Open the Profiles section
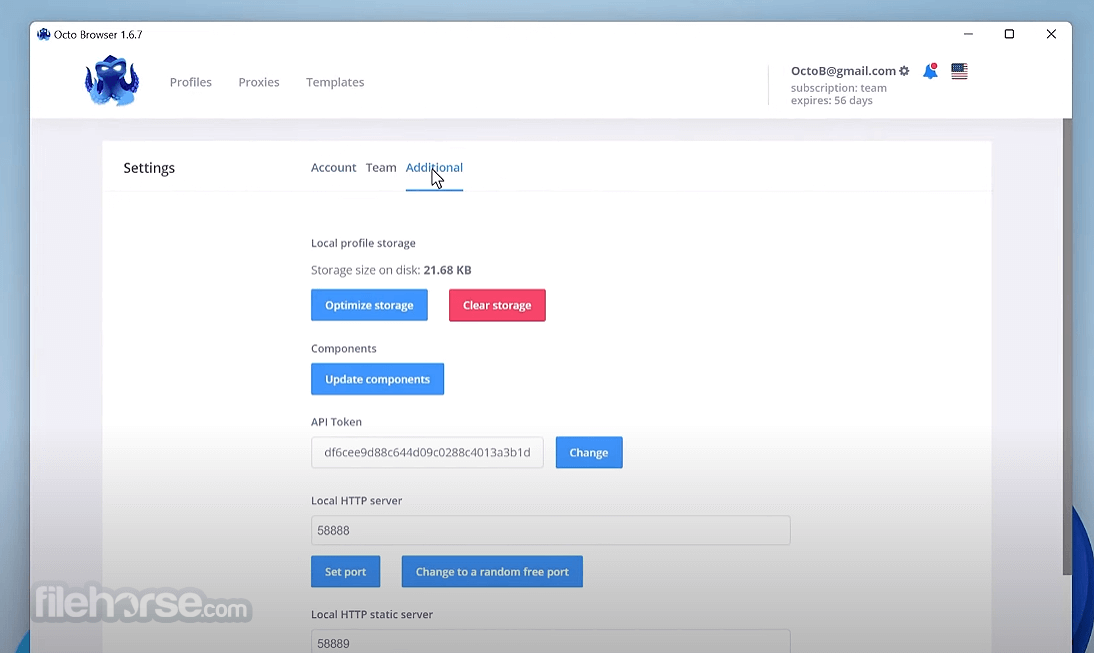The width and height of the screenshot is (1094, 653). pyautogui.click(x=190, y=82)
